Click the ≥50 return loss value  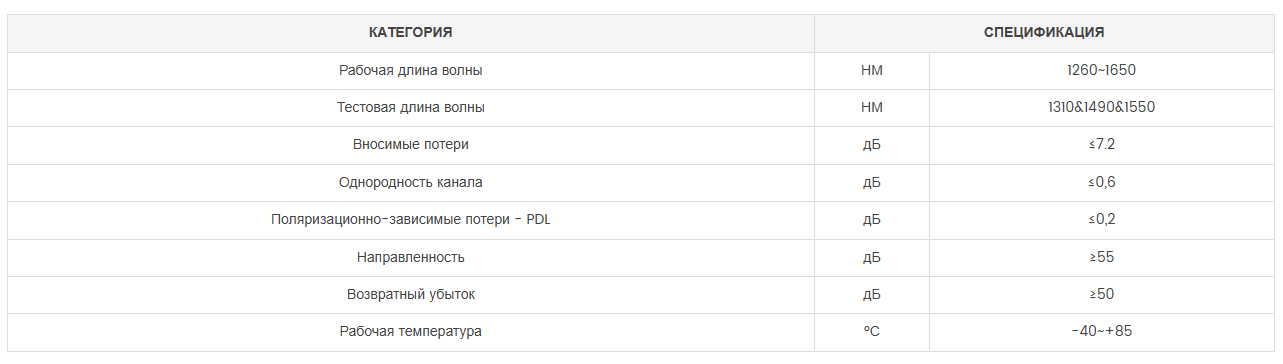[1102, 295]
